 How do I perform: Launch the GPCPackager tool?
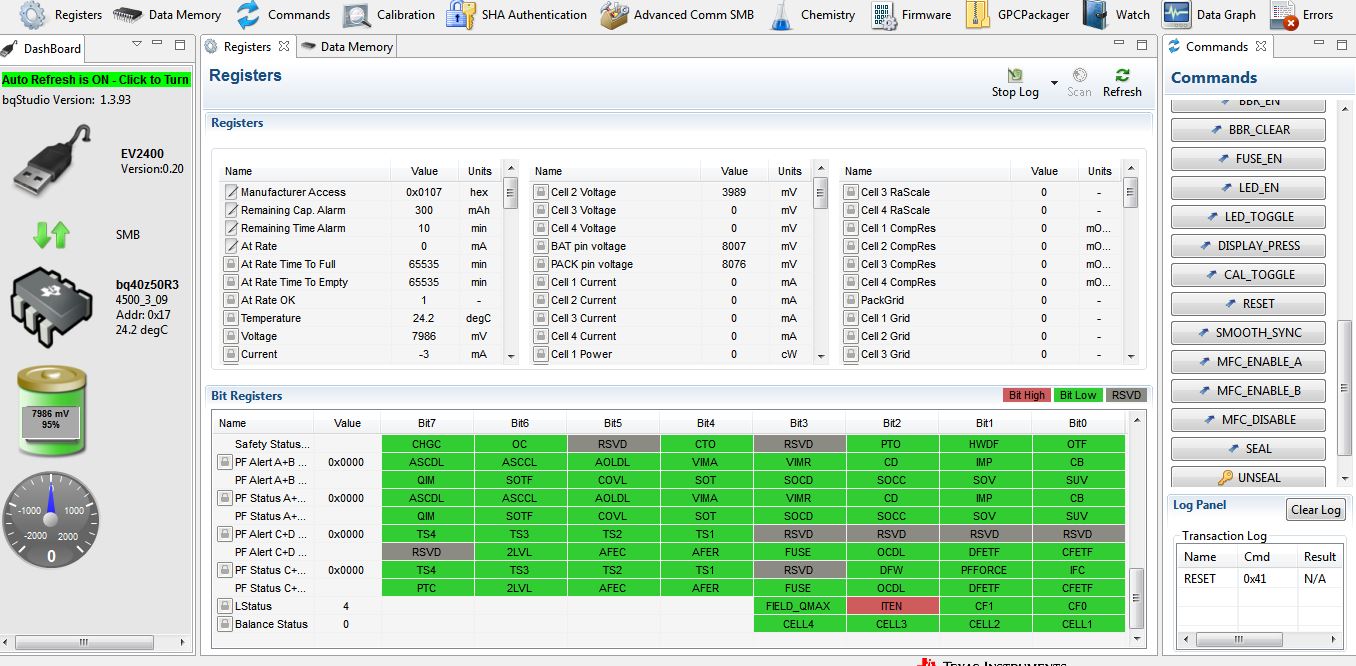tap(1017, 15)
